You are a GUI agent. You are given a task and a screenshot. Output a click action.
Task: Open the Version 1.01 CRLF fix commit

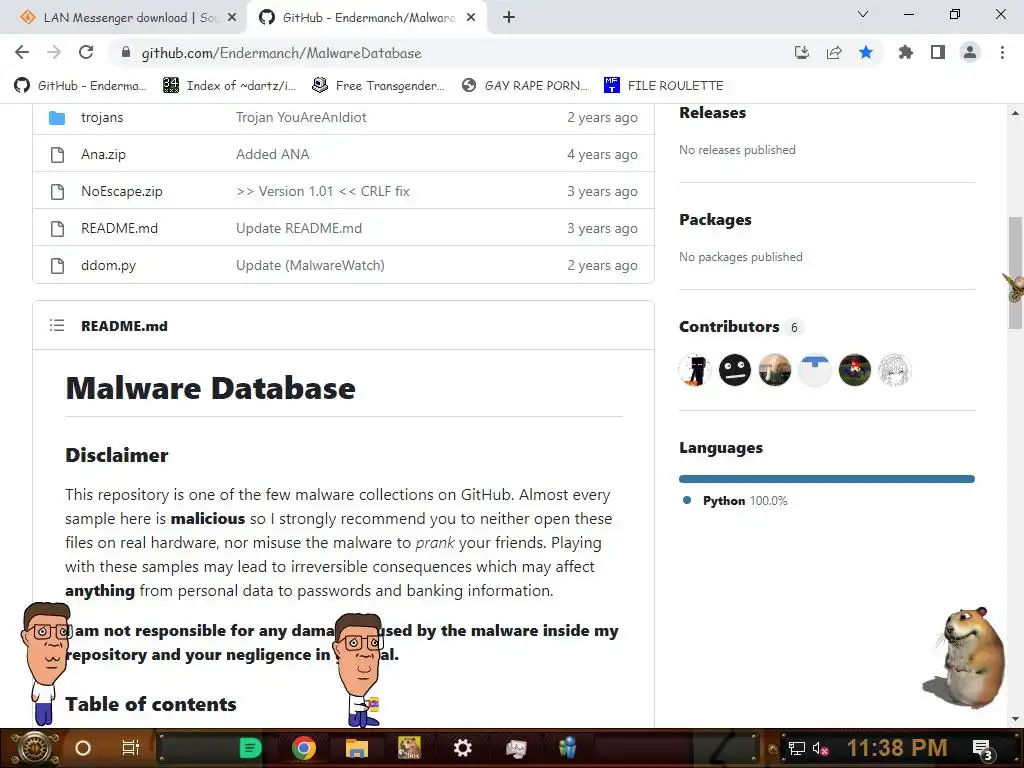pyautogui.click(x=323, y=191)
